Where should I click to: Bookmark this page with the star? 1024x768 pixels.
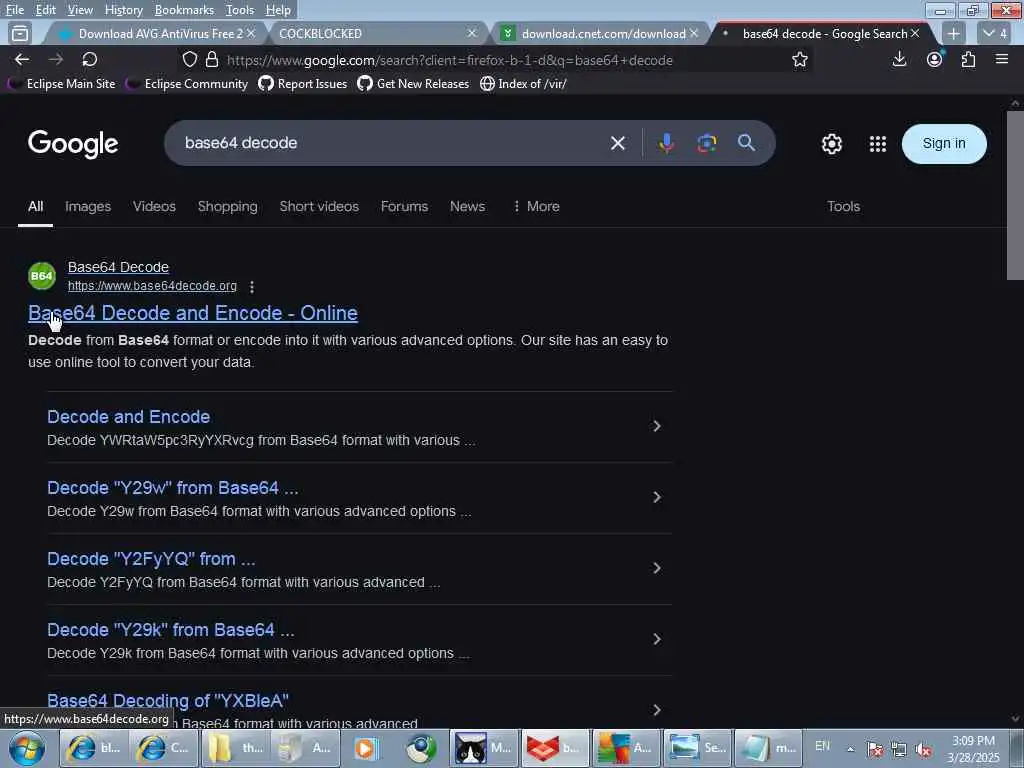[799, 59]
